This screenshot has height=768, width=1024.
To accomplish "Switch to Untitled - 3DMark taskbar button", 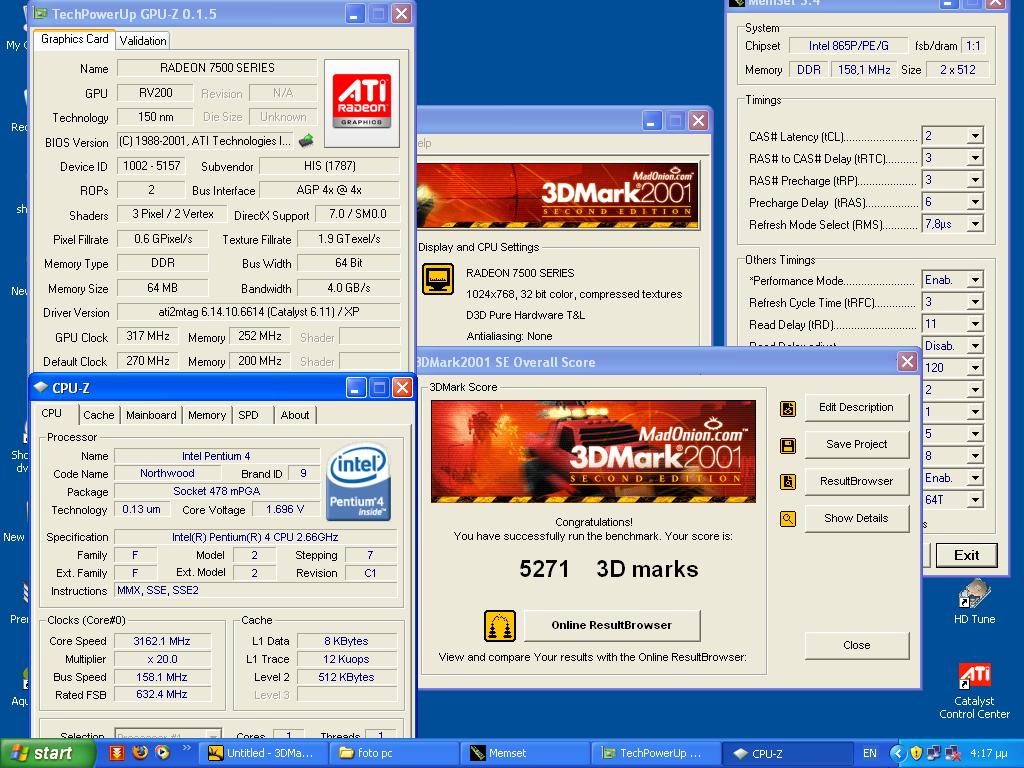I will coord(263,753).
